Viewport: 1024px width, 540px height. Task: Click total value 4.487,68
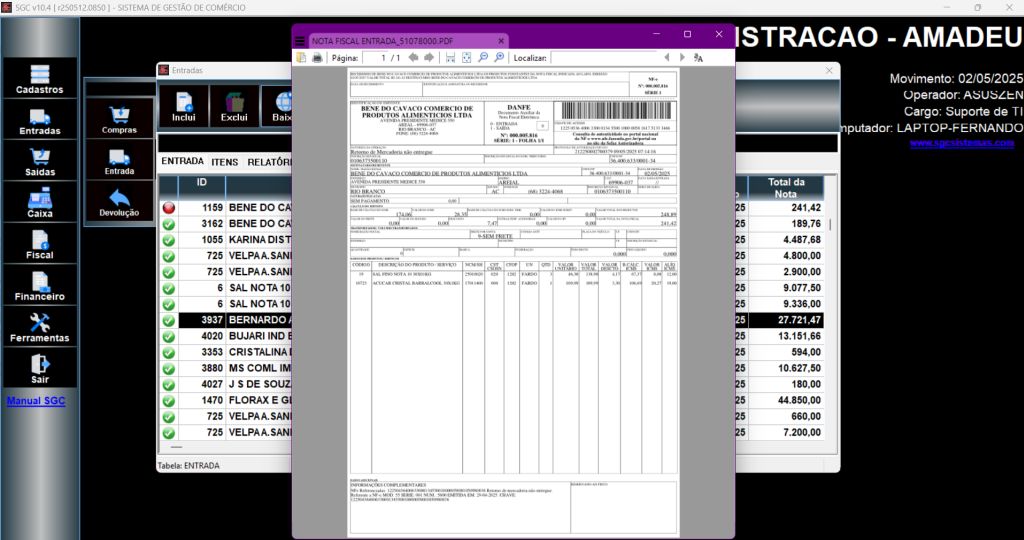click(799, 240)
